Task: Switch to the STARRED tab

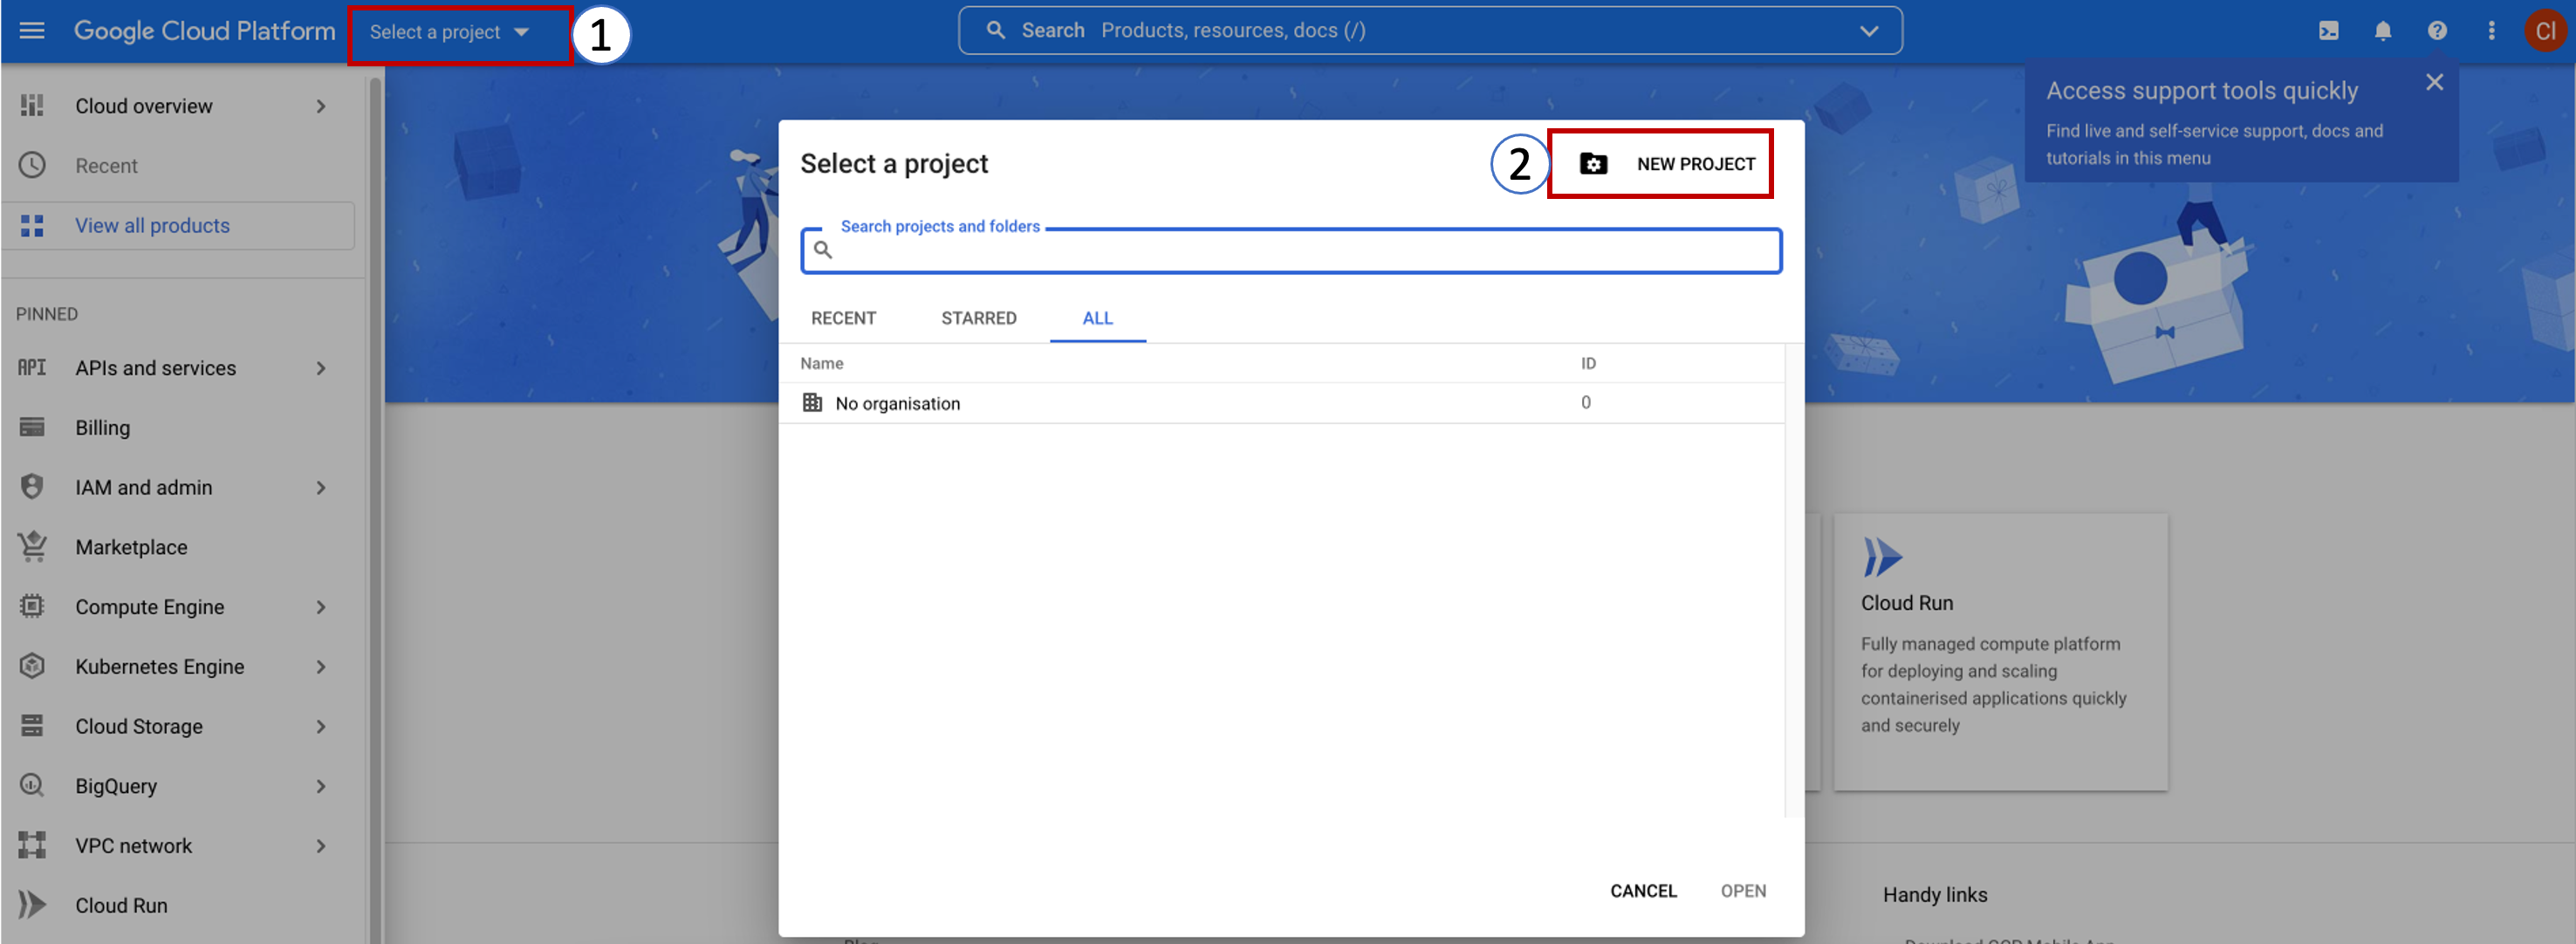Action: pyautogui.click(x=978, y=318)
